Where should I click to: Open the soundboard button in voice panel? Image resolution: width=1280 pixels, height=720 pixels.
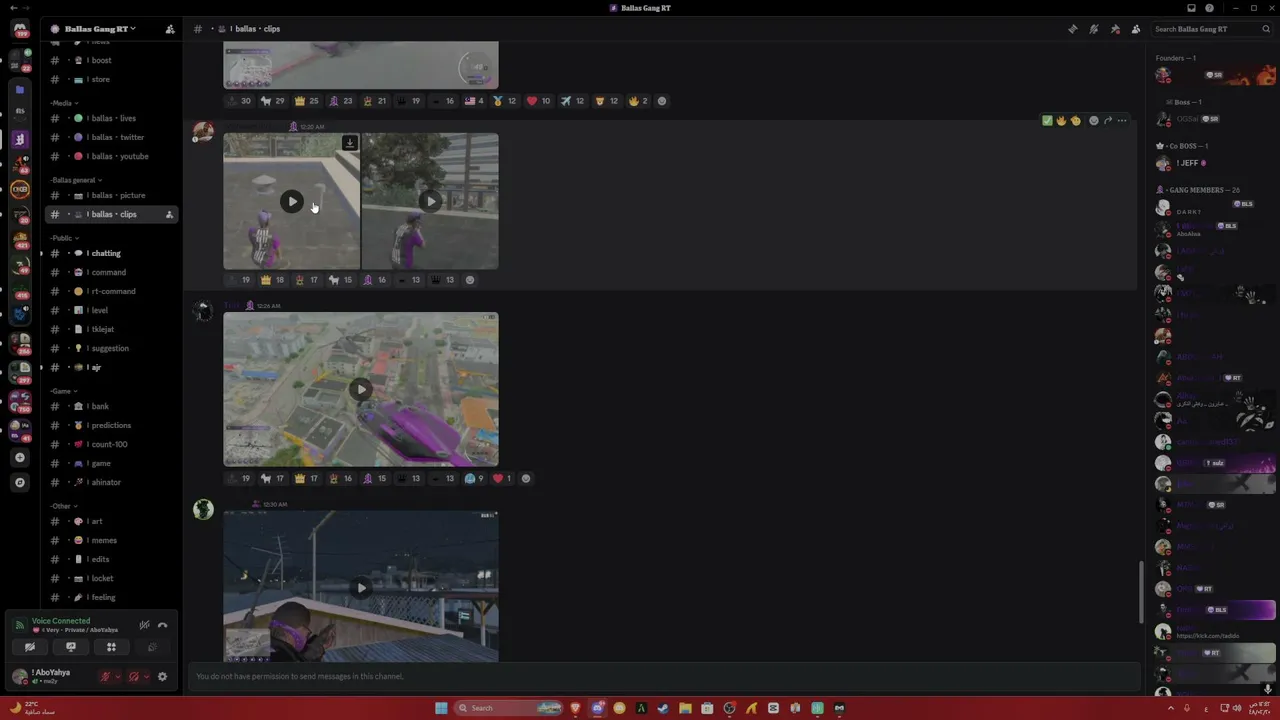tap(152, 647)
